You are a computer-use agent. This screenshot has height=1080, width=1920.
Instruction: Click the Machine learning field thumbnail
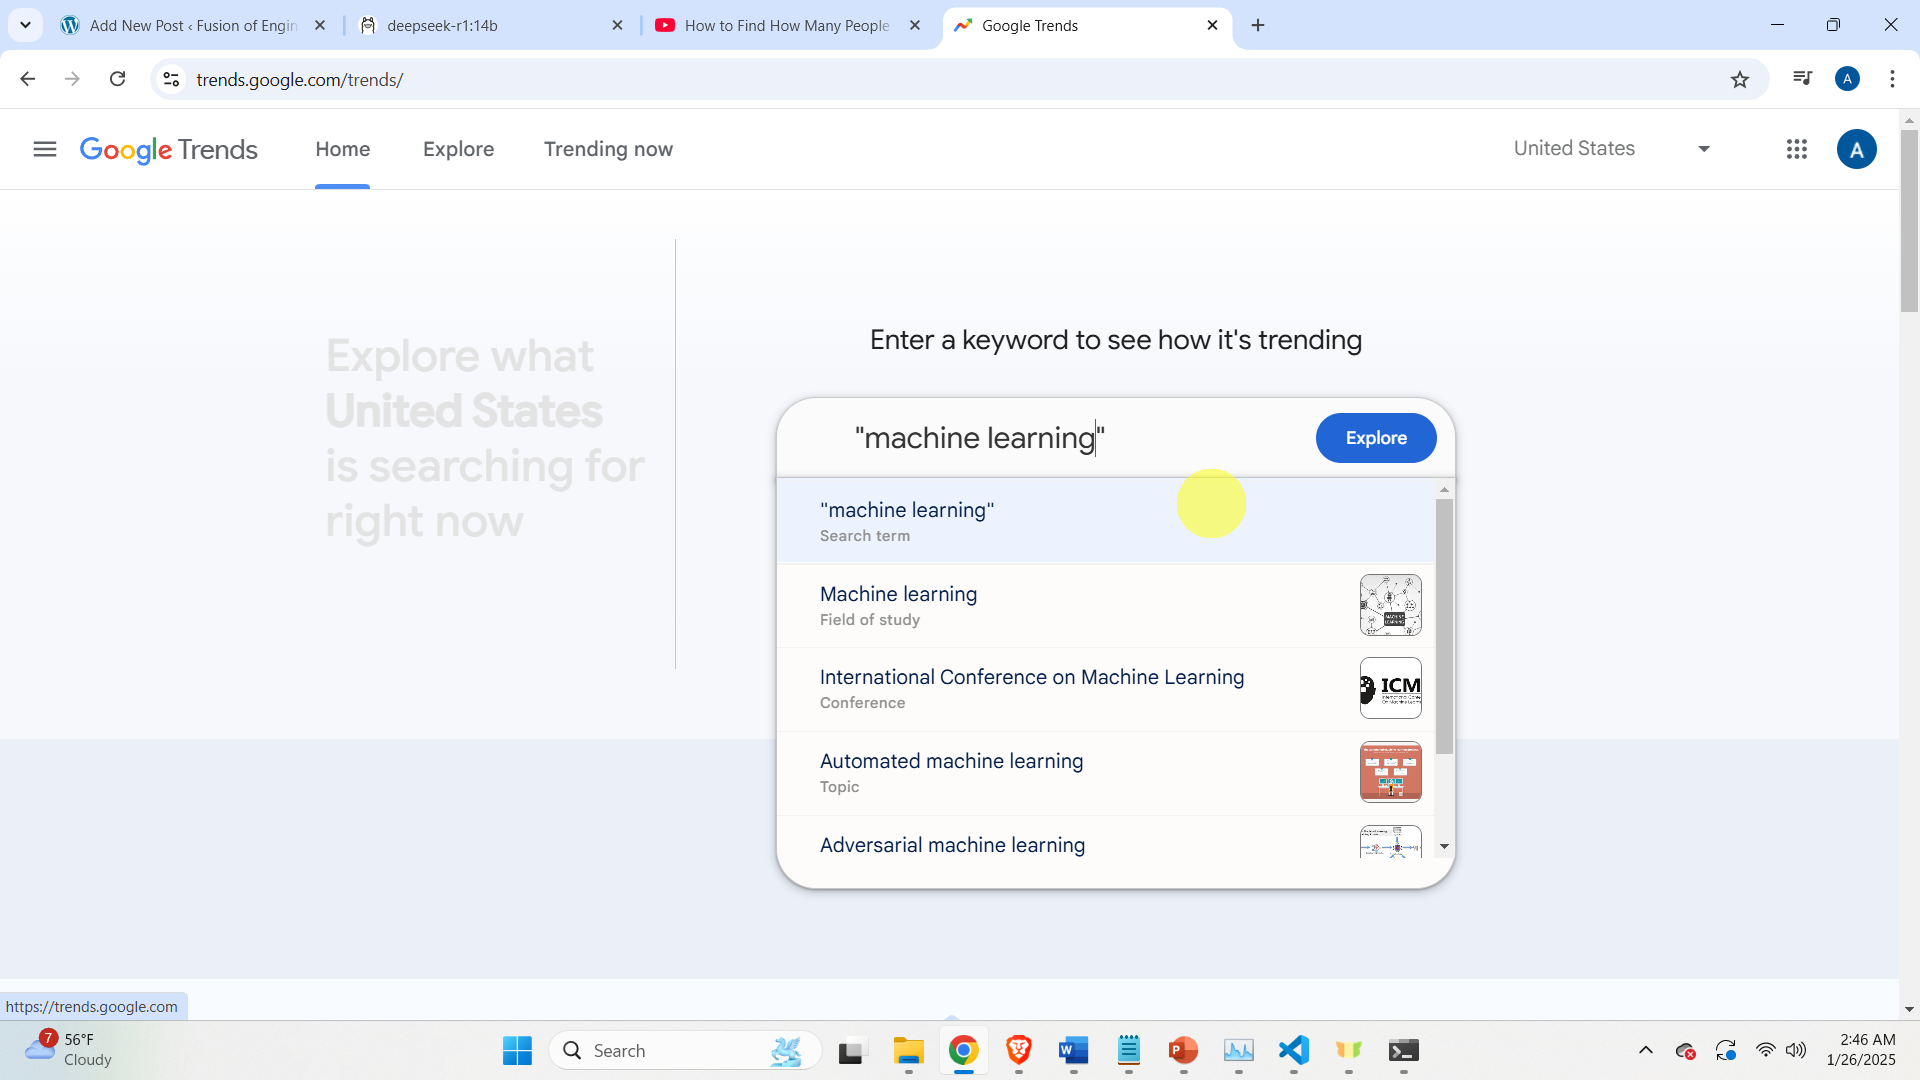1391,605
